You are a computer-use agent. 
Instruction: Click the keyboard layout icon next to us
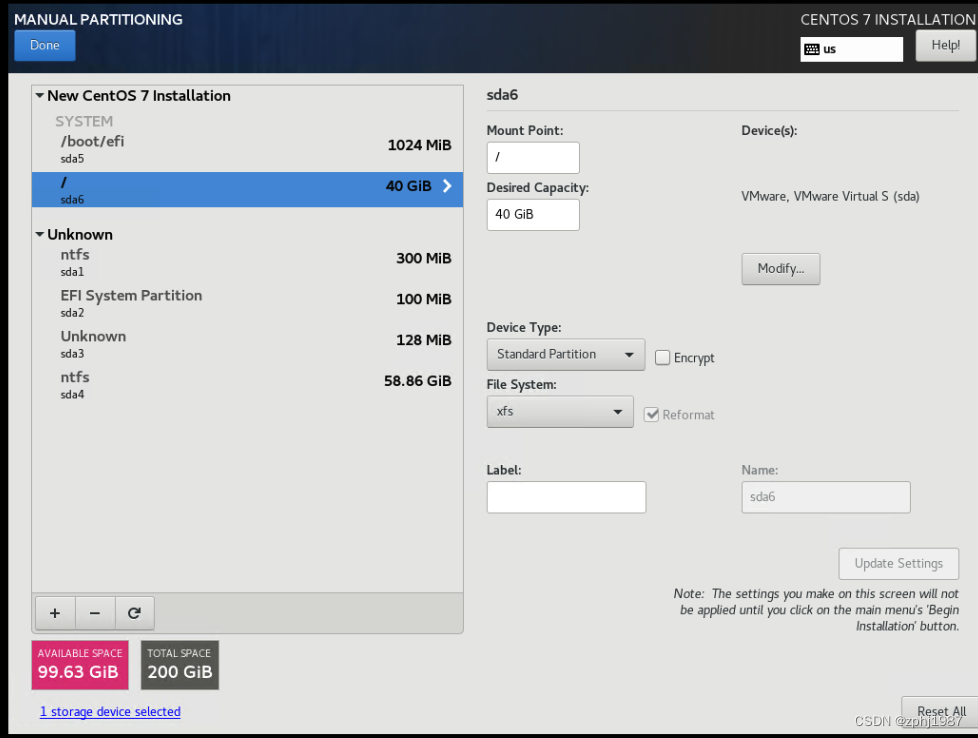pyautogui.click(x=811, y=49)
